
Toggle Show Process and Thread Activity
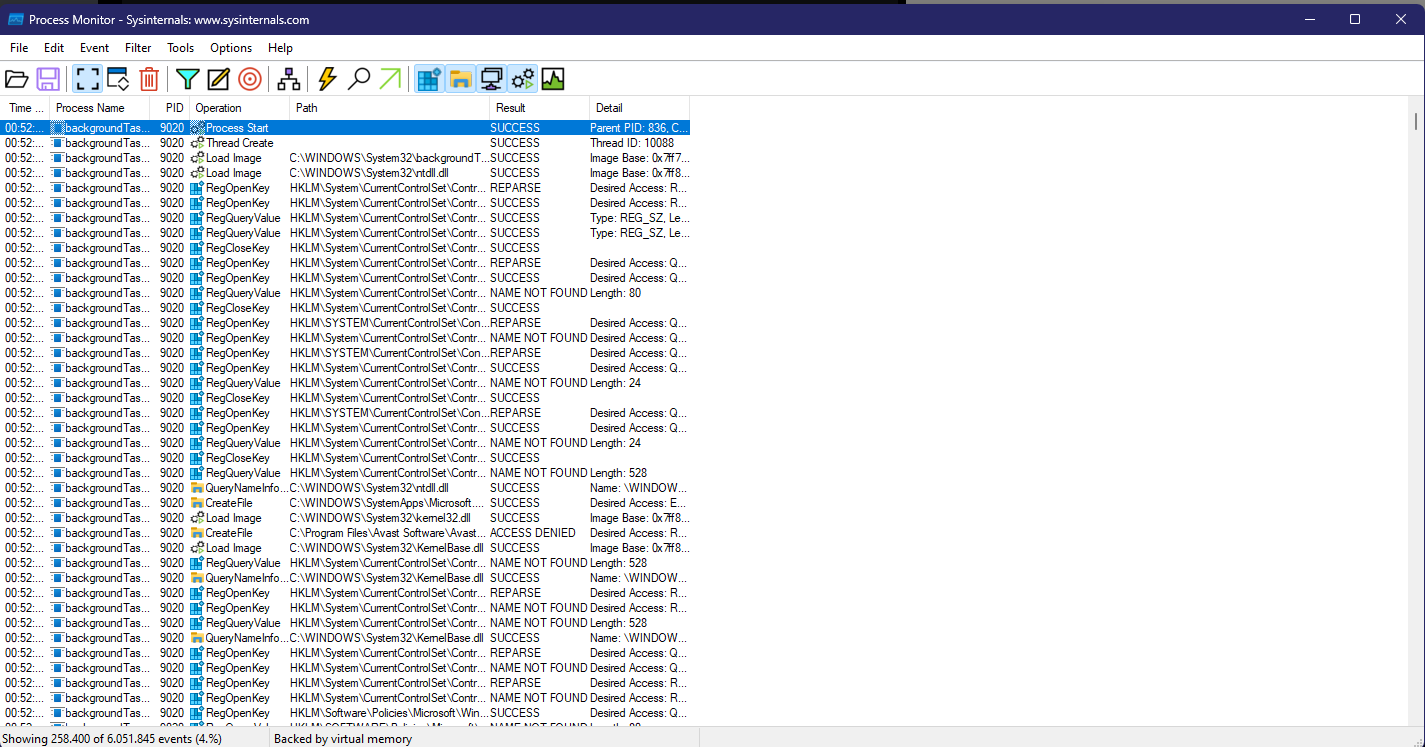522,79
